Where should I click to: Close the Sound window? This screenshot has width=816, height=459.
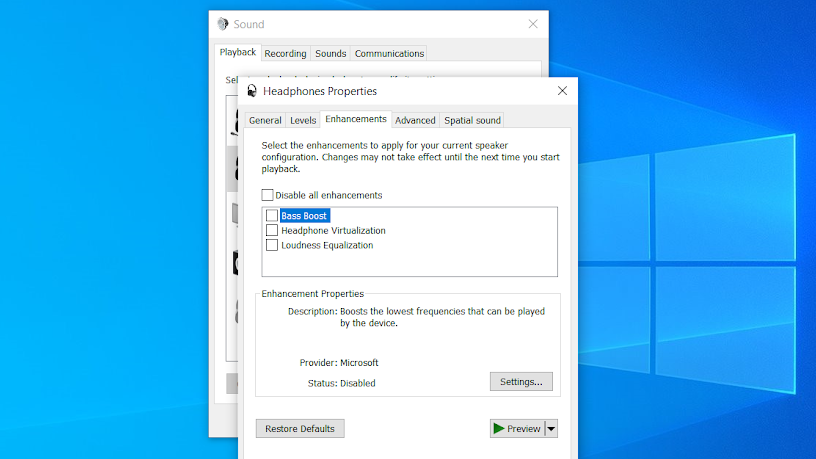click(533, 24)
